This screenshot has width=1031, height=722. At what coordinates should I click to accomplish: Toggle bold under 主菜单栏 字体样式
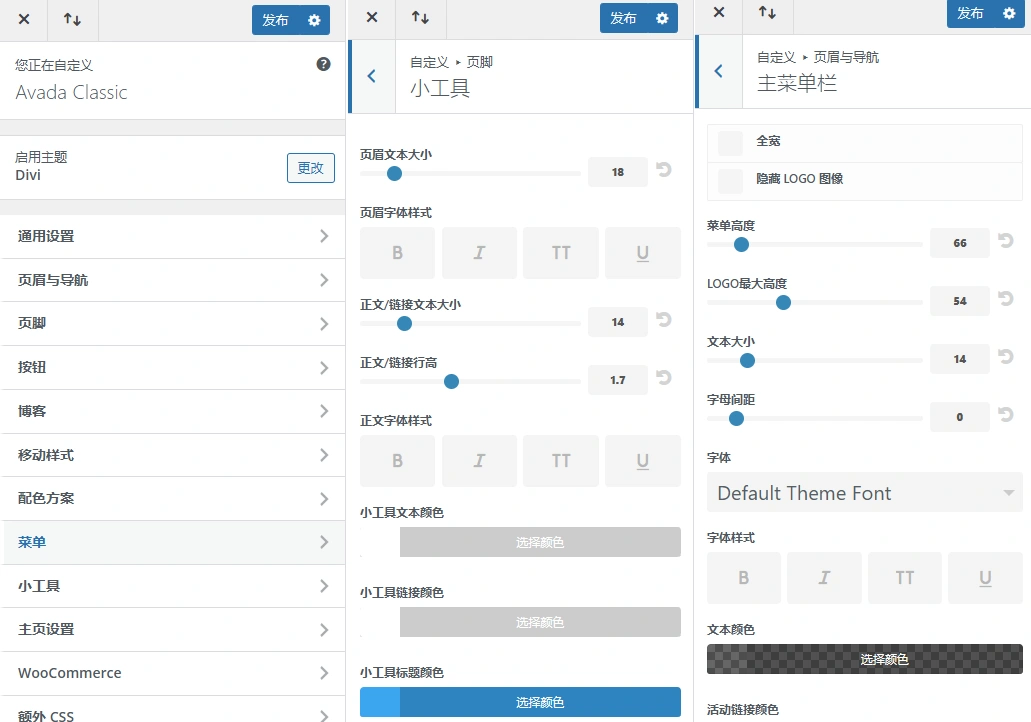[x=744, y=578]
